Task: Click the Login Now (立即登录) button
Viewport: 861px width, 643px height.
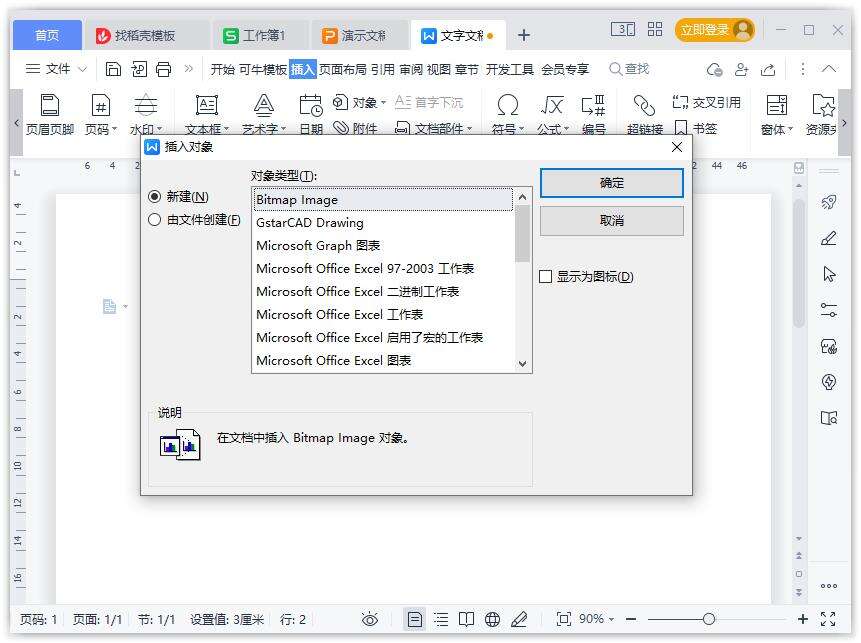Action: tap(714, 30)
